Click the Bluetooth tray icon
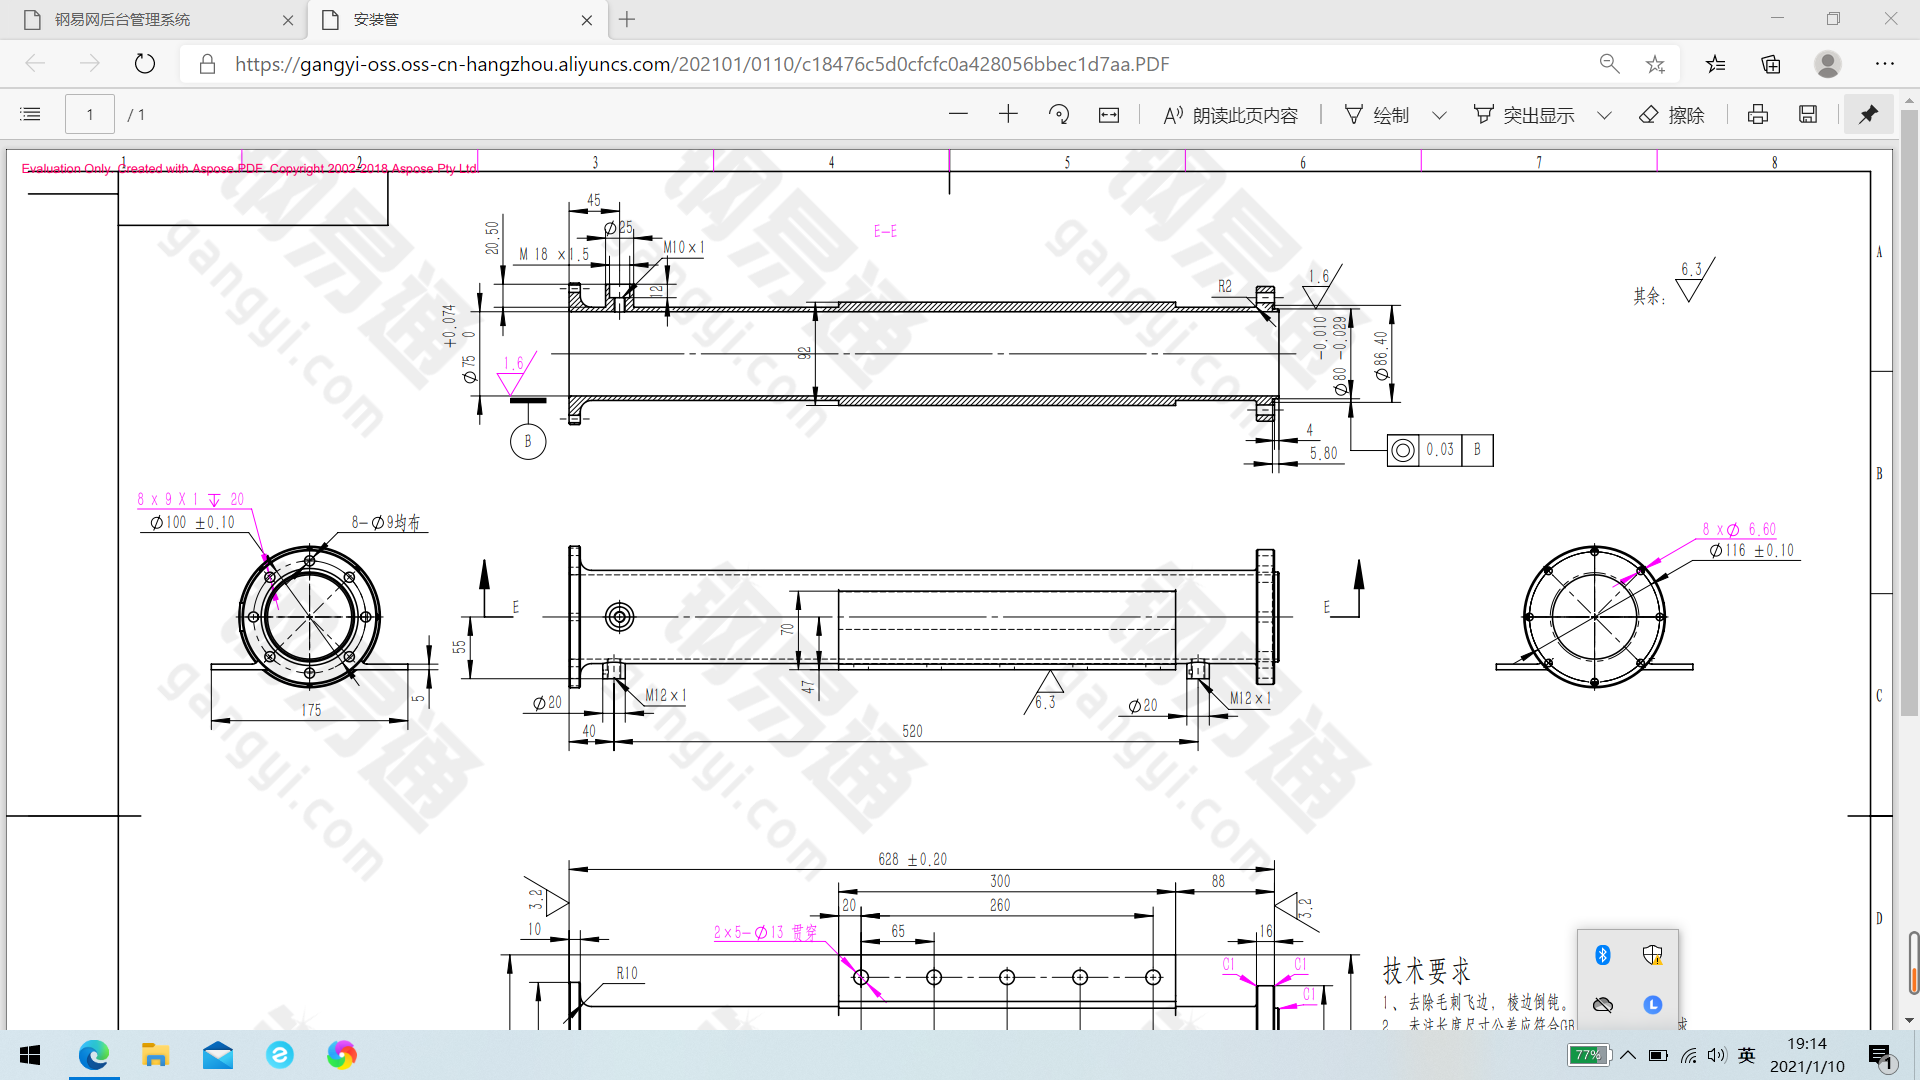Screen dimensions: 1920x1080 [1603, 955]
